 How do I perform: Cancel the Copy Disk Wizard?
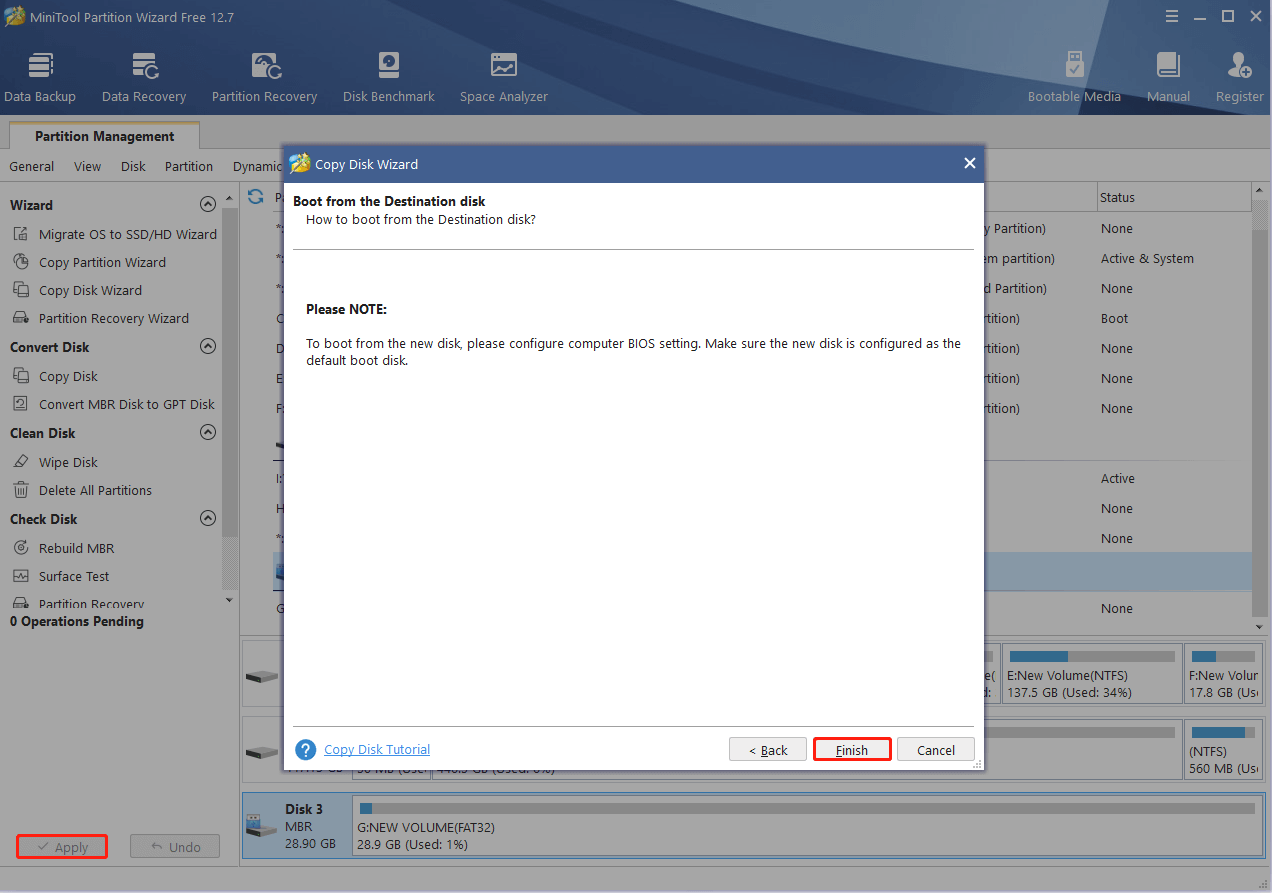tap(936, 750)
